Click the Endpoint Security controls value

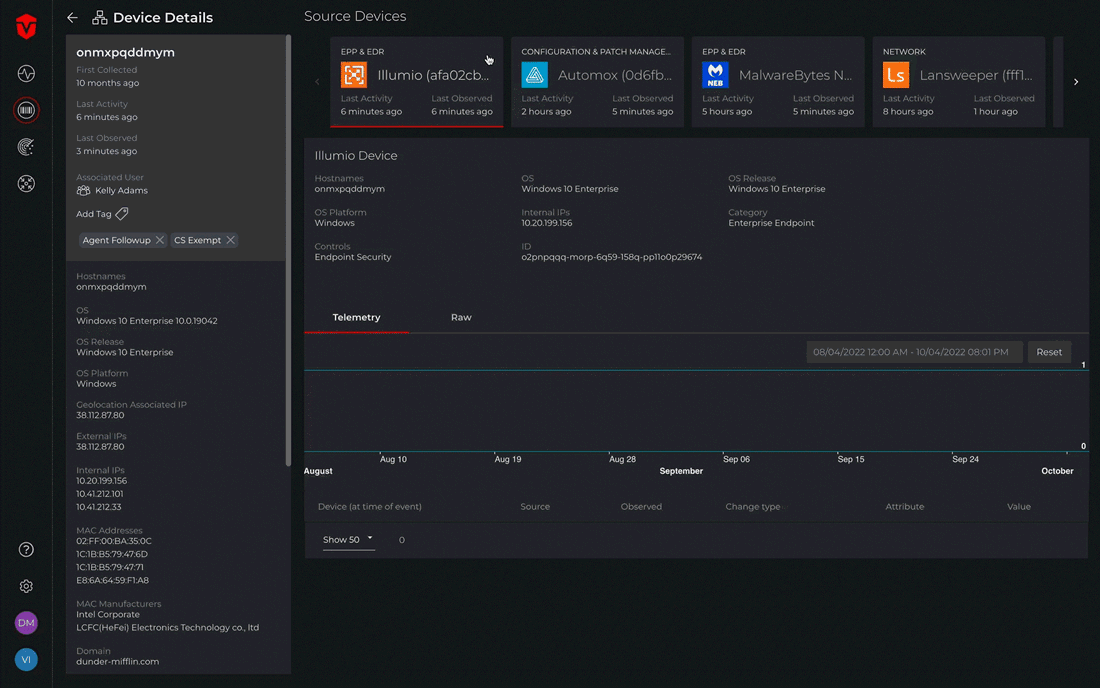pyautogui.click(x=353, y=257)
